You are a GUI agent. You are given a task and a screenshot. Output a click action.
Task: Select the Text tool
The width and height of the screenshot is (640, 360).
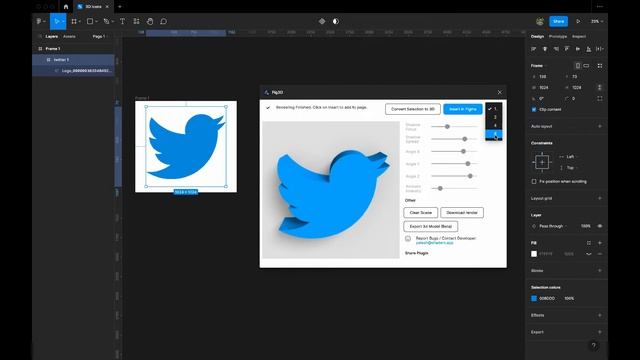(x=122, y=21)
